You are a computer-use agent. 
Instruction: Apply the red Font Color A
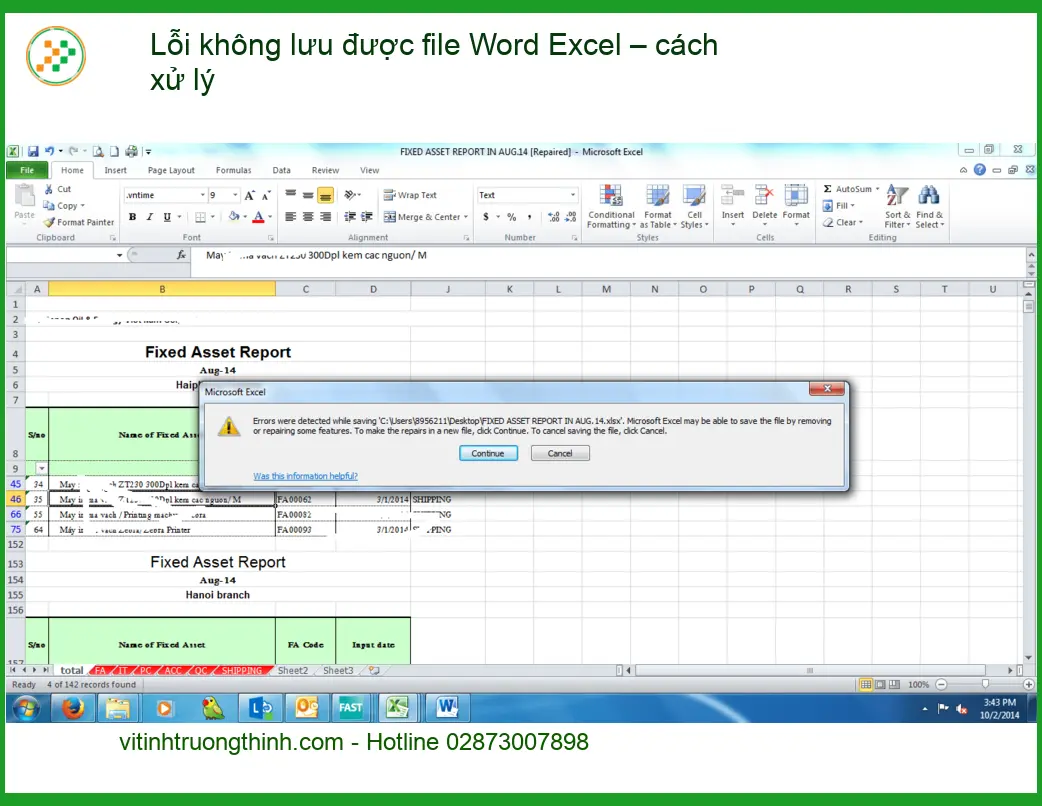(259, 217)
